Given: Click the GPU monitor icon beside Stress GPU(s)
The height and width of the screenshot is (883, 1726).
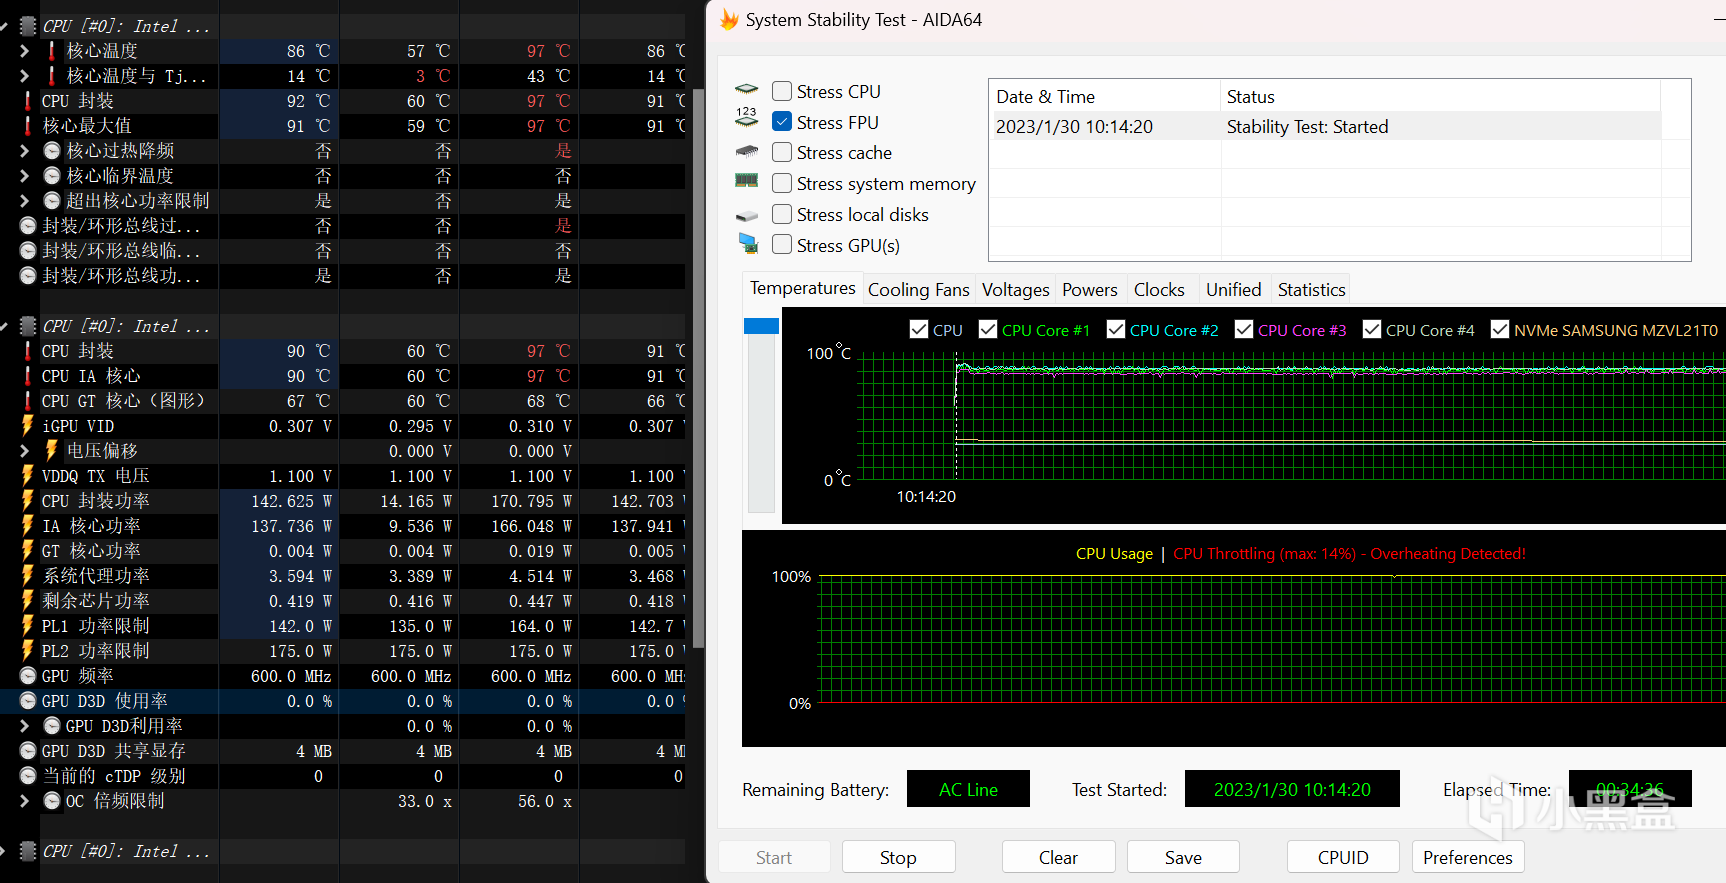Looking at the screenshot, I should point(747,243).
